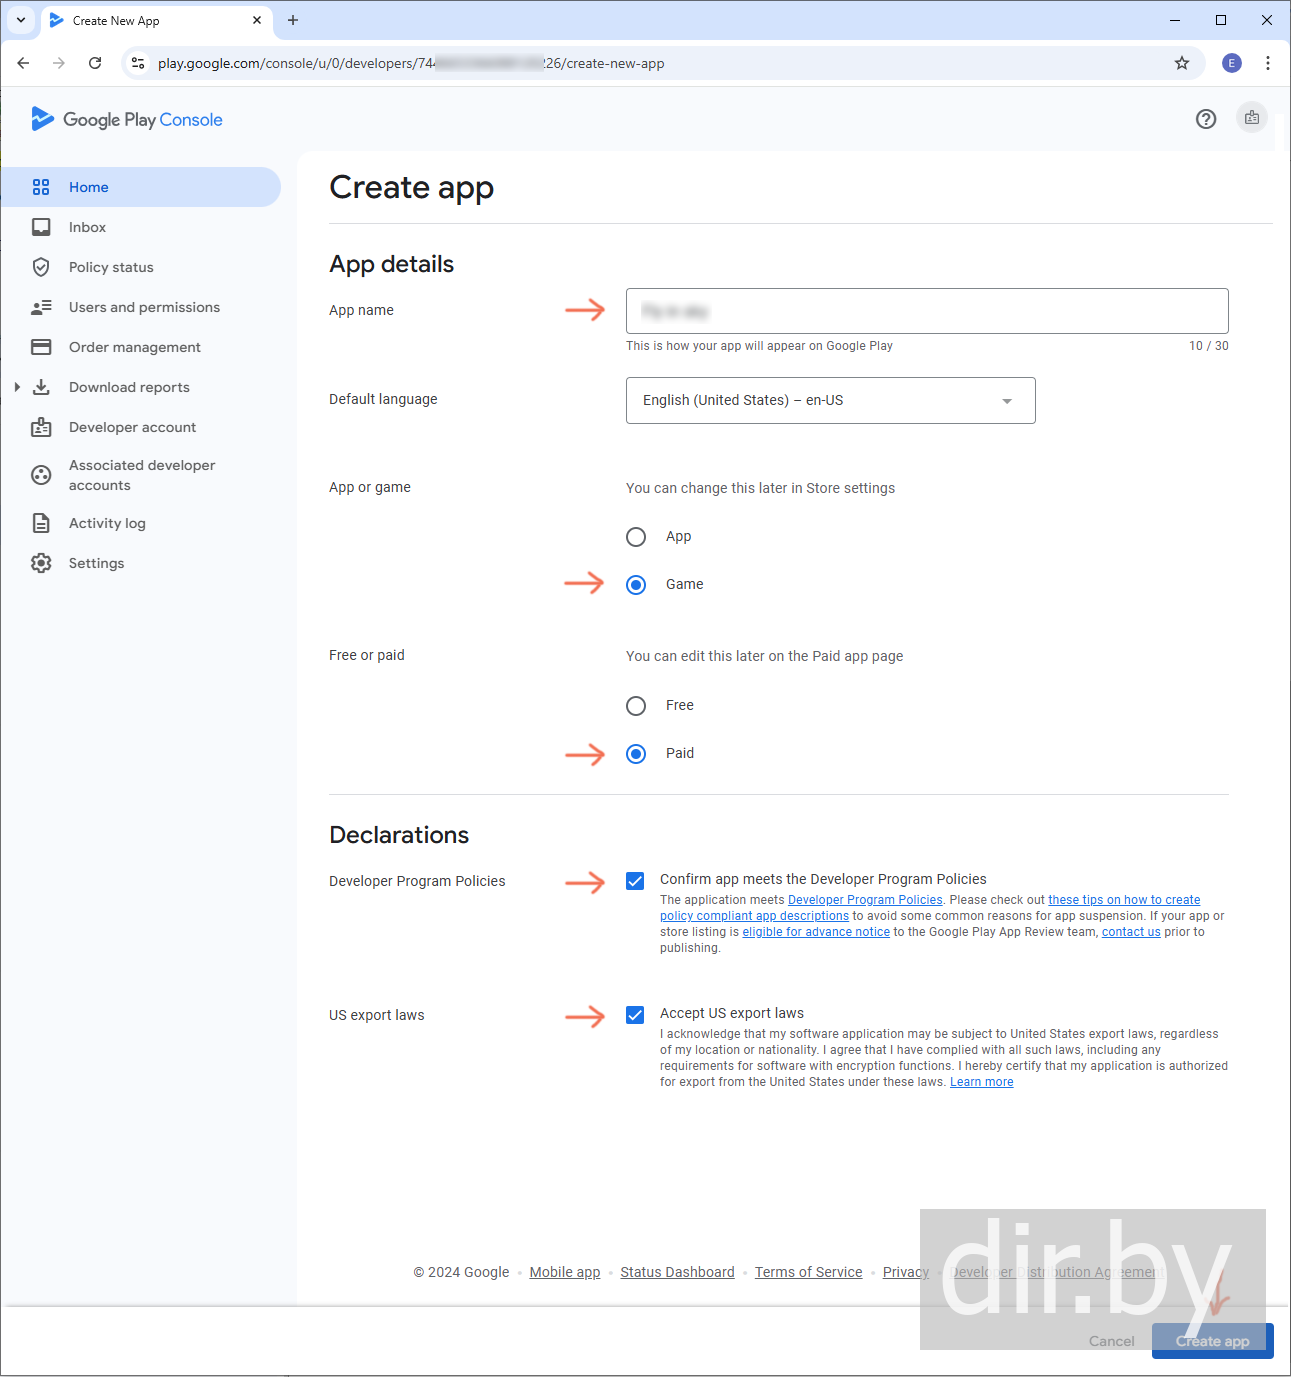
Task: Select the Game radio button
Action: tap(636, 585)
